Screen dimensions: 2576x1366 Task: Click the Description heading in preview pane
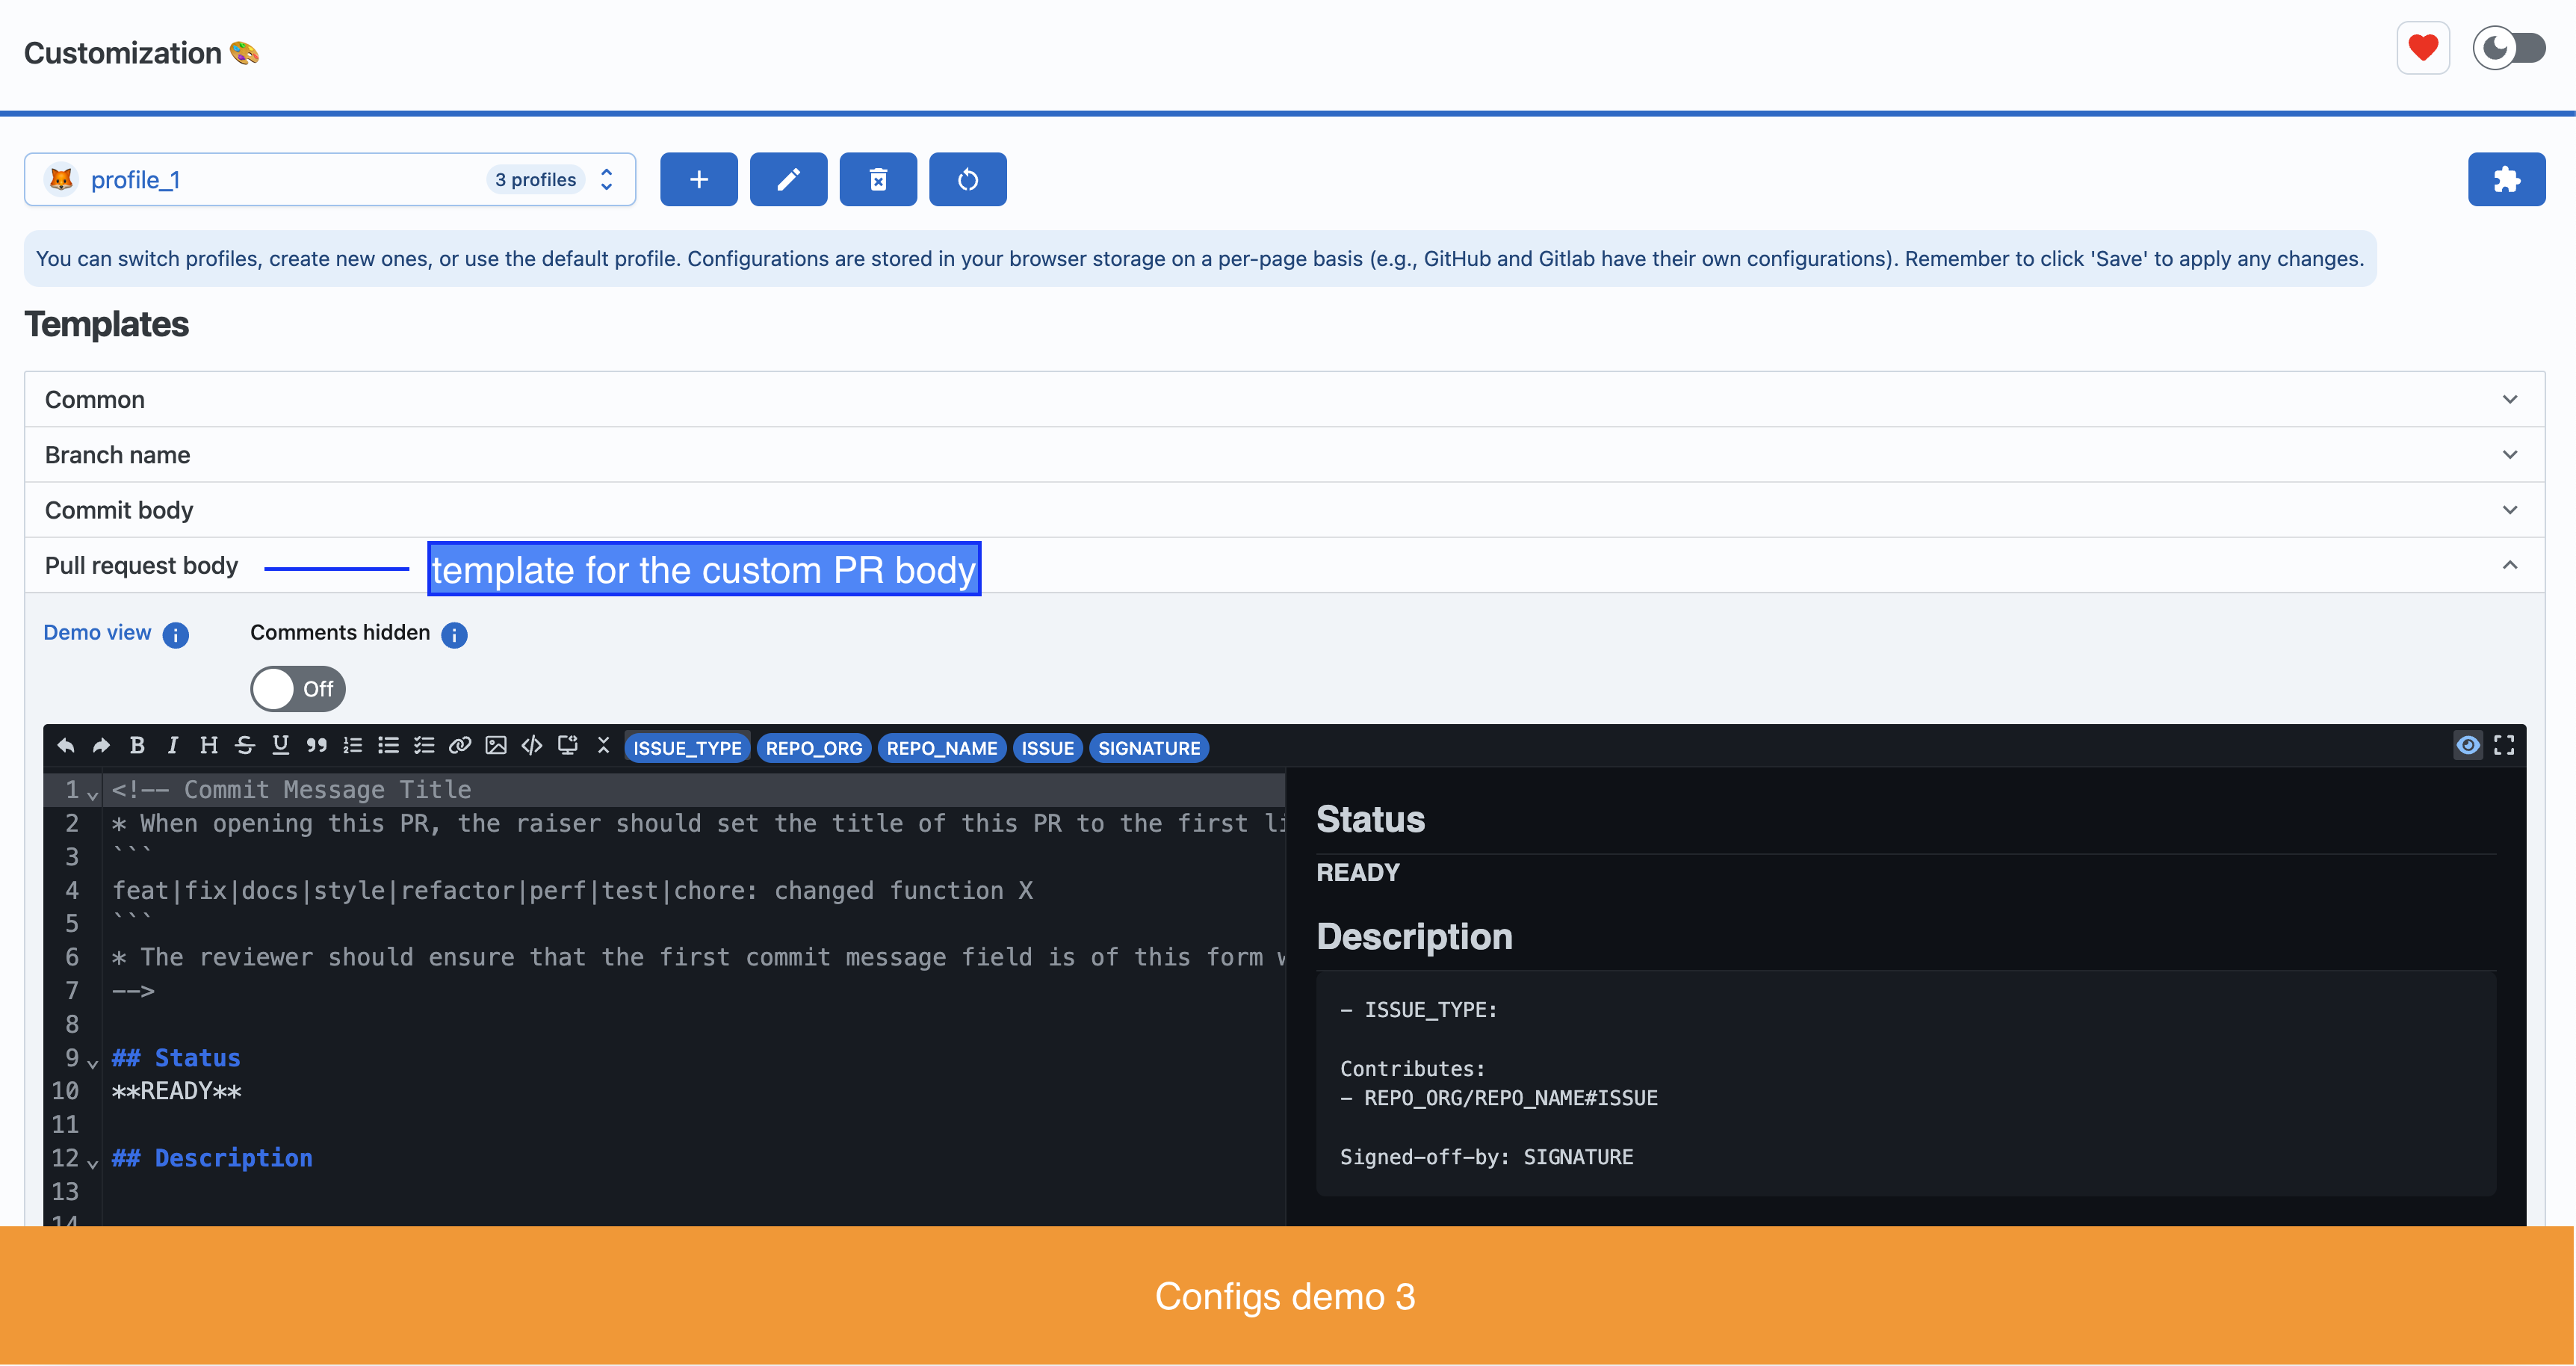tap(1414, 937)
